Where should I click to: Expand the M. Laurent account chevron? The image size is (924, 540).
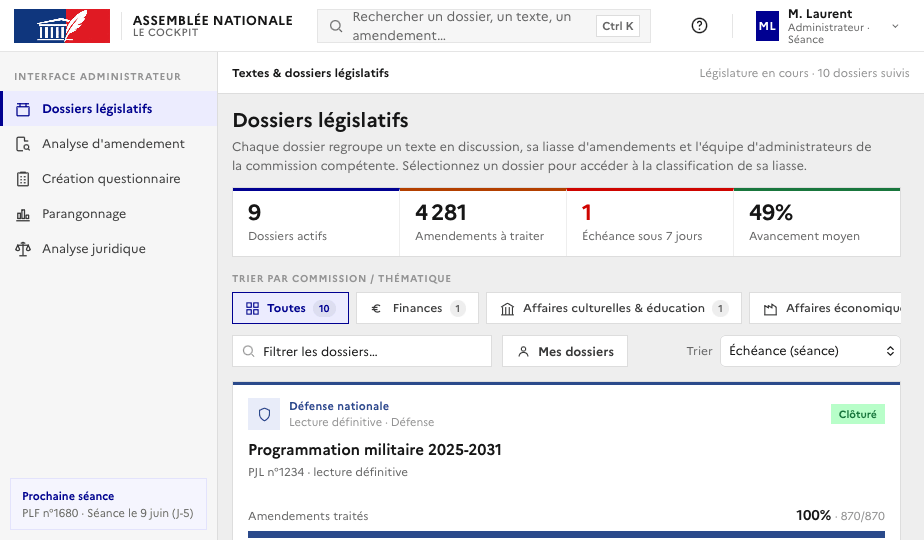click(x=895, y=26)
